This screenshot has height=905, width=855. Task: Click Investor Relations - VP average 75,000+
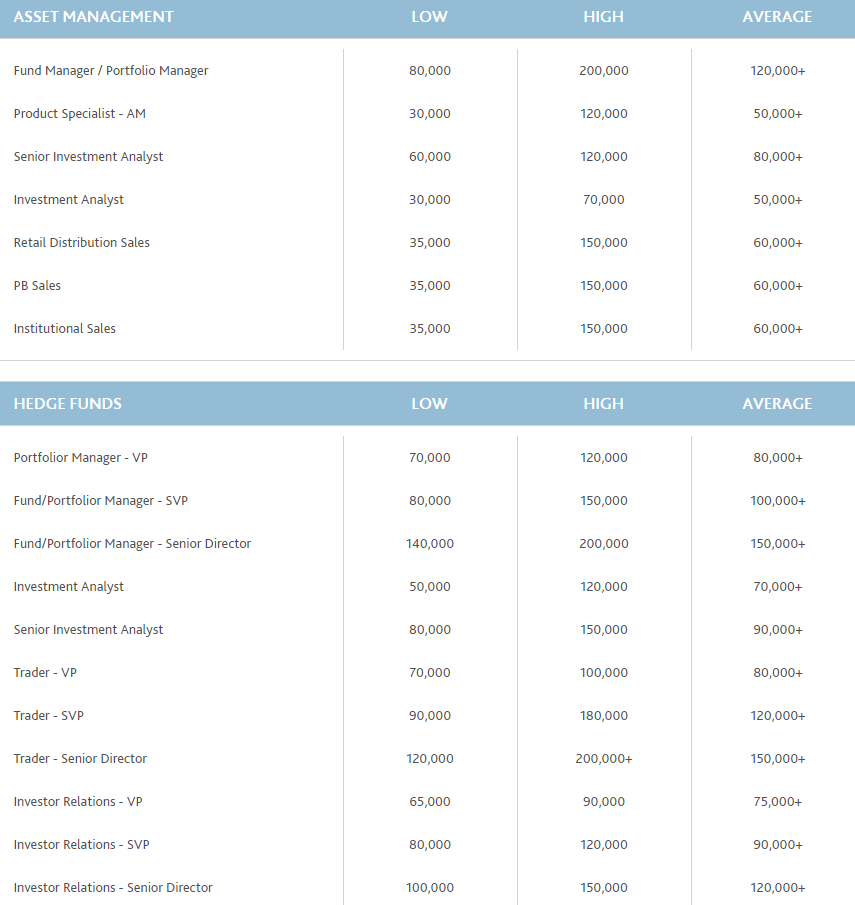tap(778, 802)
